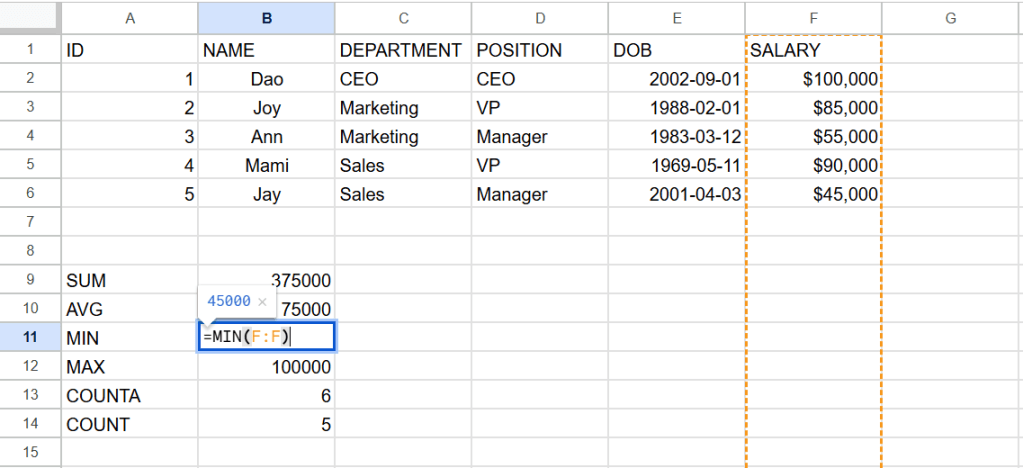
Task: Click the COUNTA label cell
Action: pyautogui.click(x=130, y=396)
